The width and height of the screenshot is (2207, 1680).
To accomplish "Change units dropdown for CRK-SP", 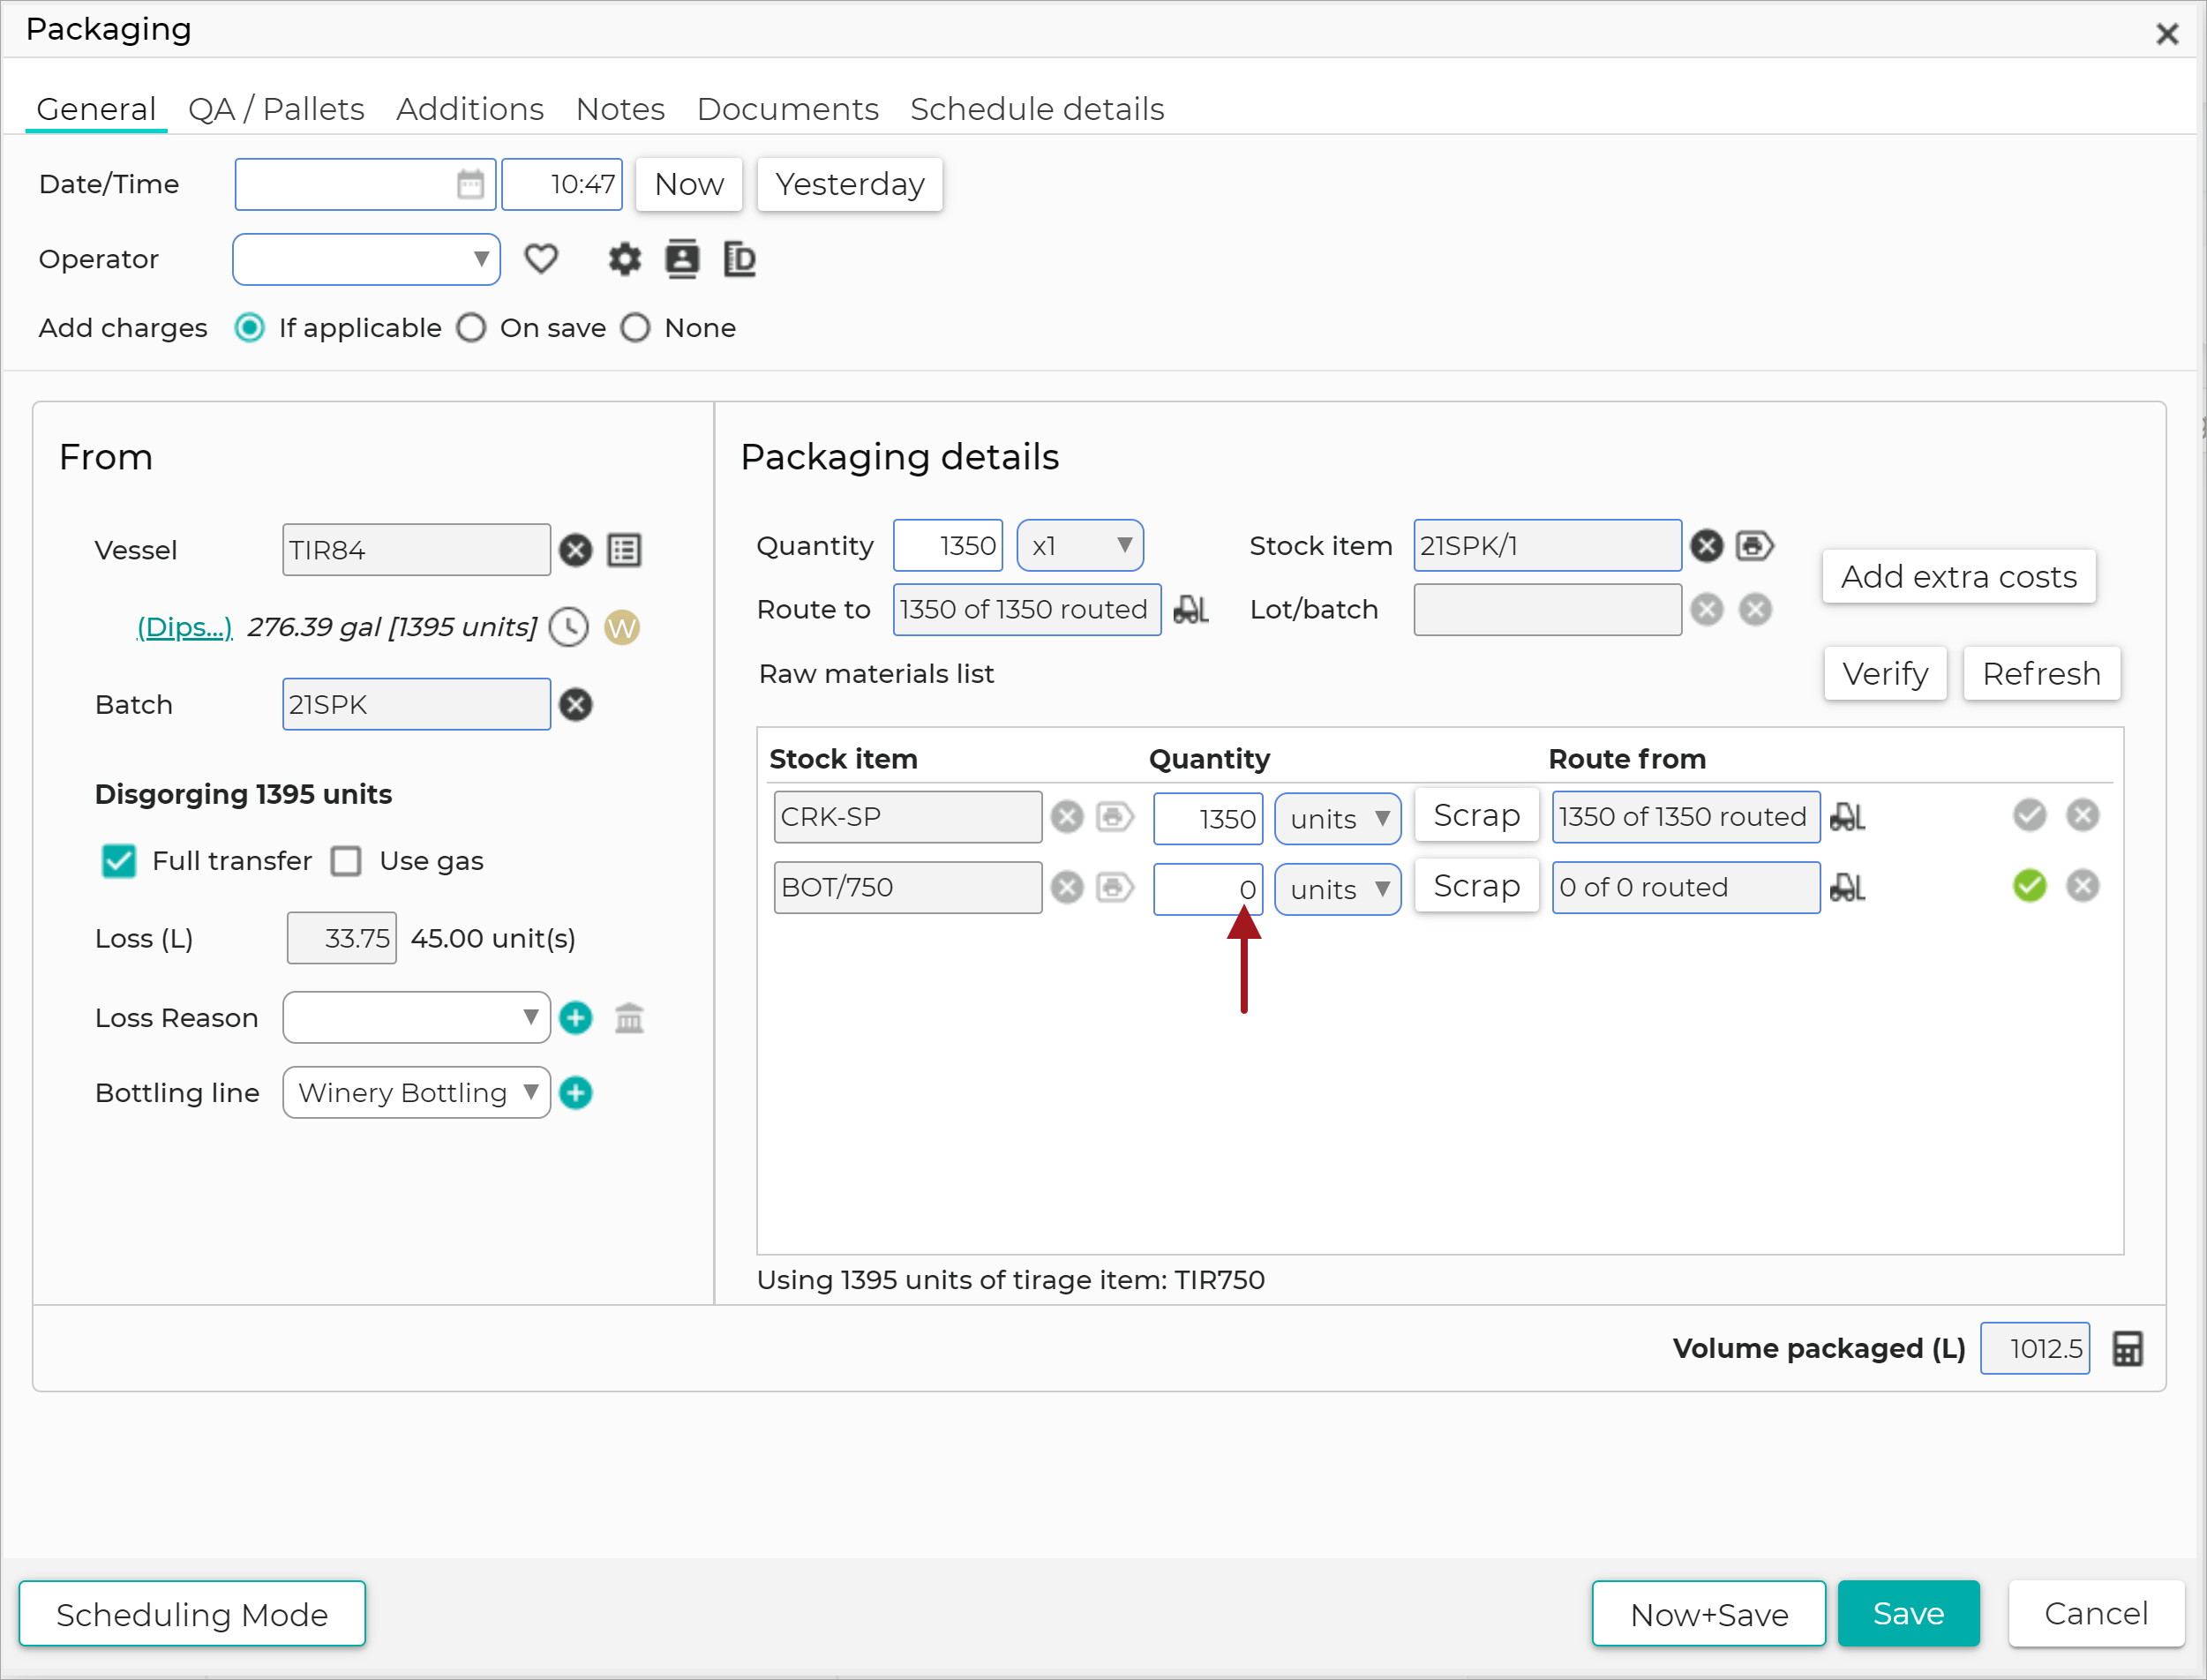I will 1338,819.
